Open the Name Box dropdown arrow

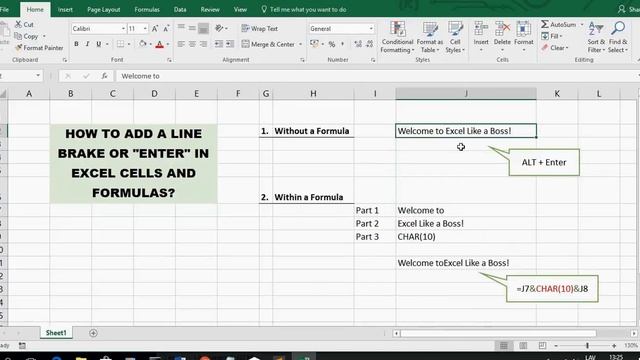click(38, 76)
